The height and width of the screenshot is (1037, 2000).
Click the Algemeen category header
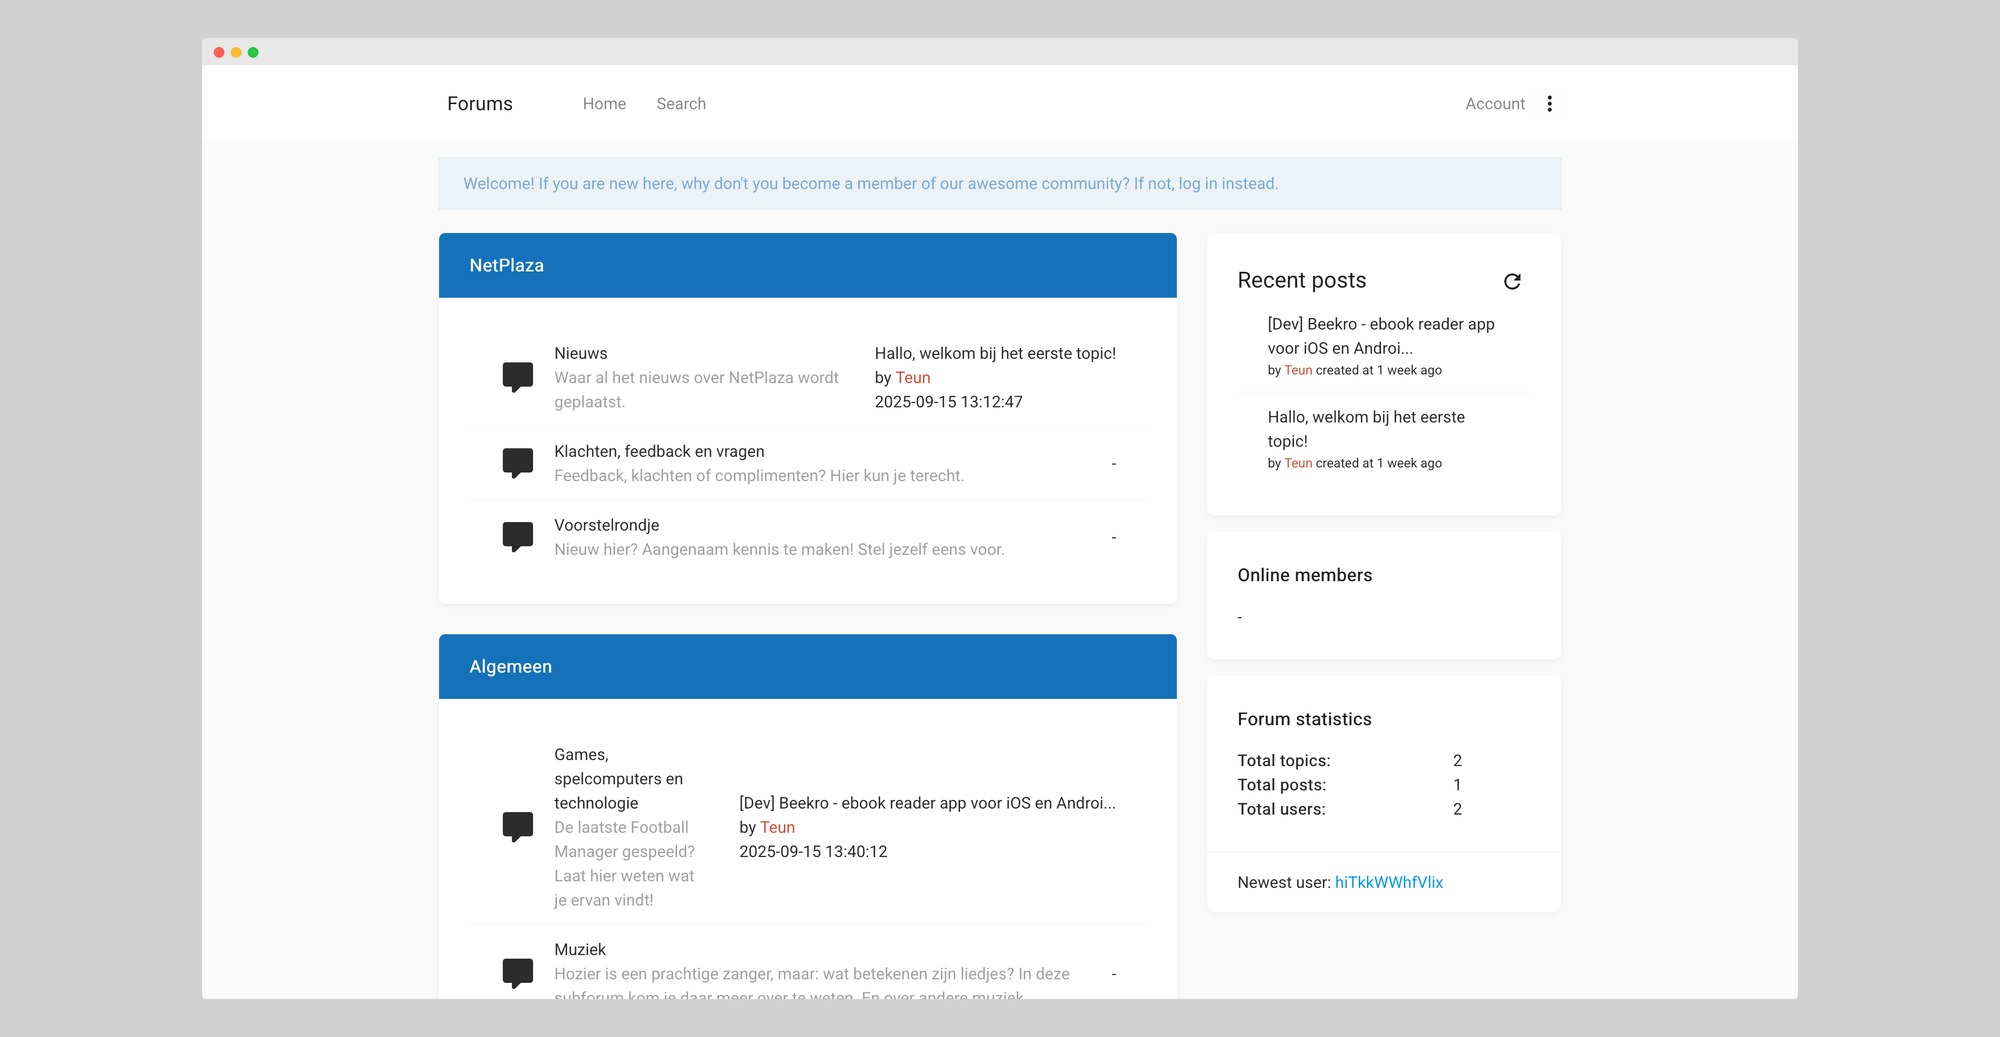pos(510,667)
